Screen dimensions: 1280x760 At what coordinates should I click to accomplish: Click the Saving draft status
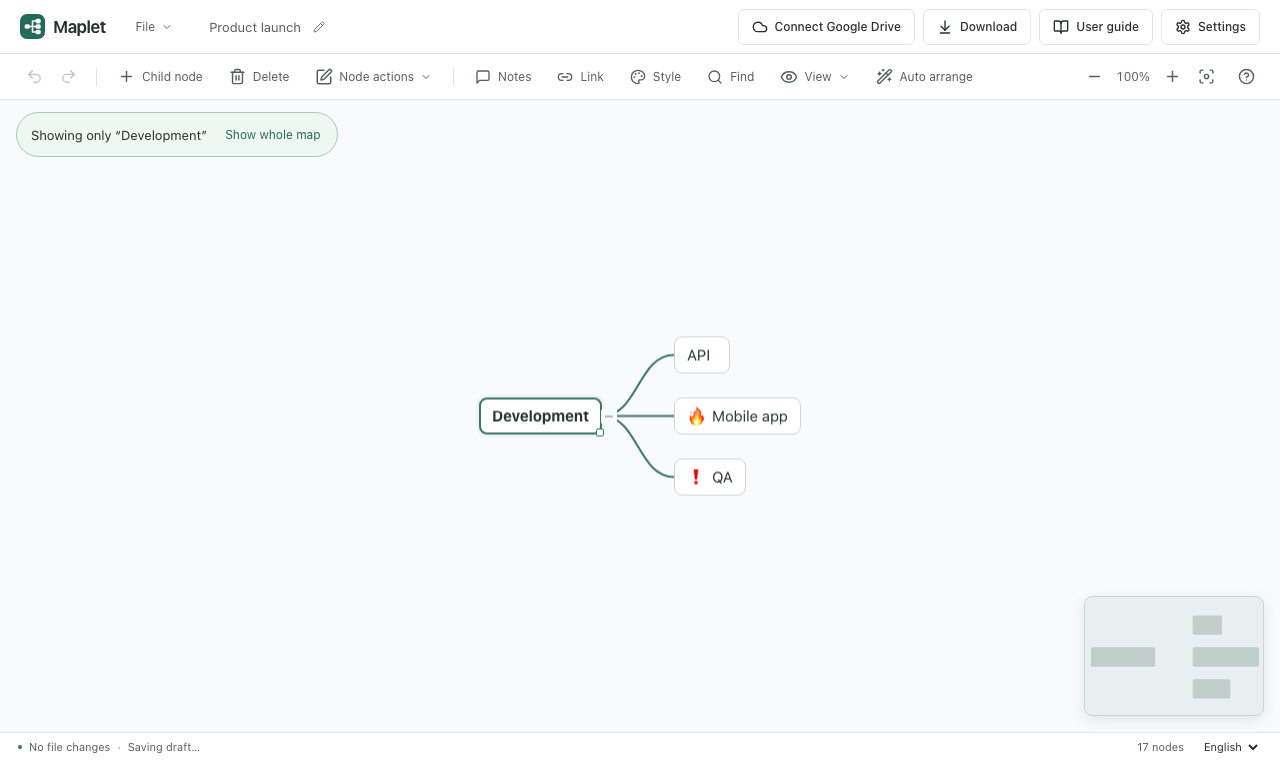(164, 747)
